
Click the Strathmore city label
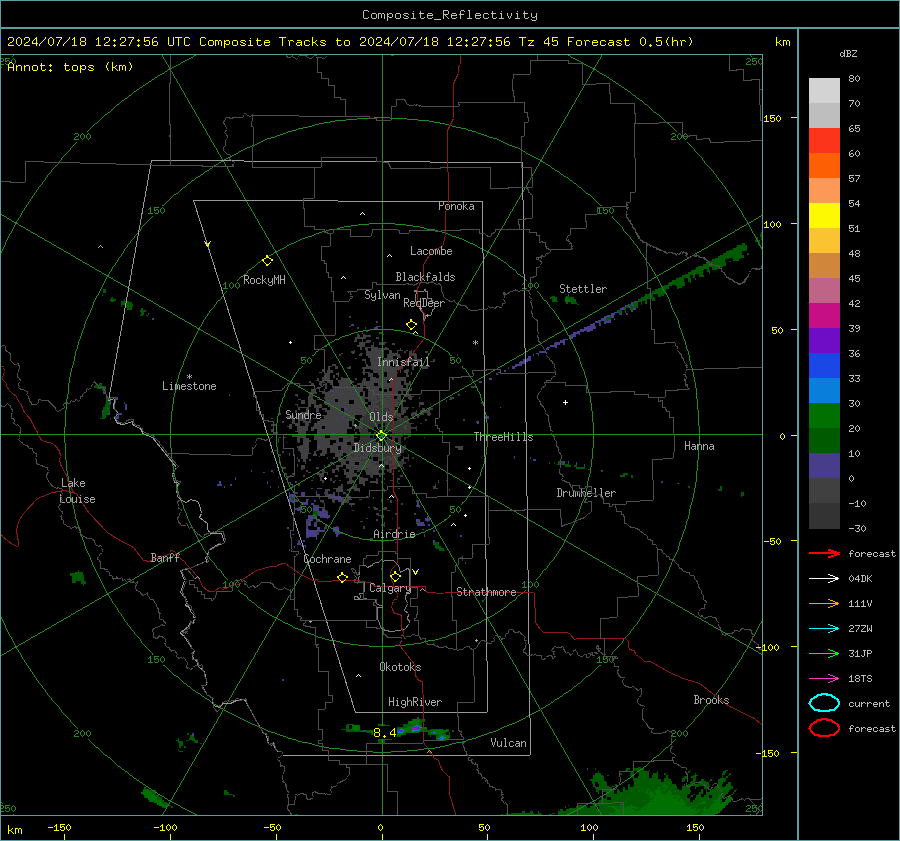(486, 592)
